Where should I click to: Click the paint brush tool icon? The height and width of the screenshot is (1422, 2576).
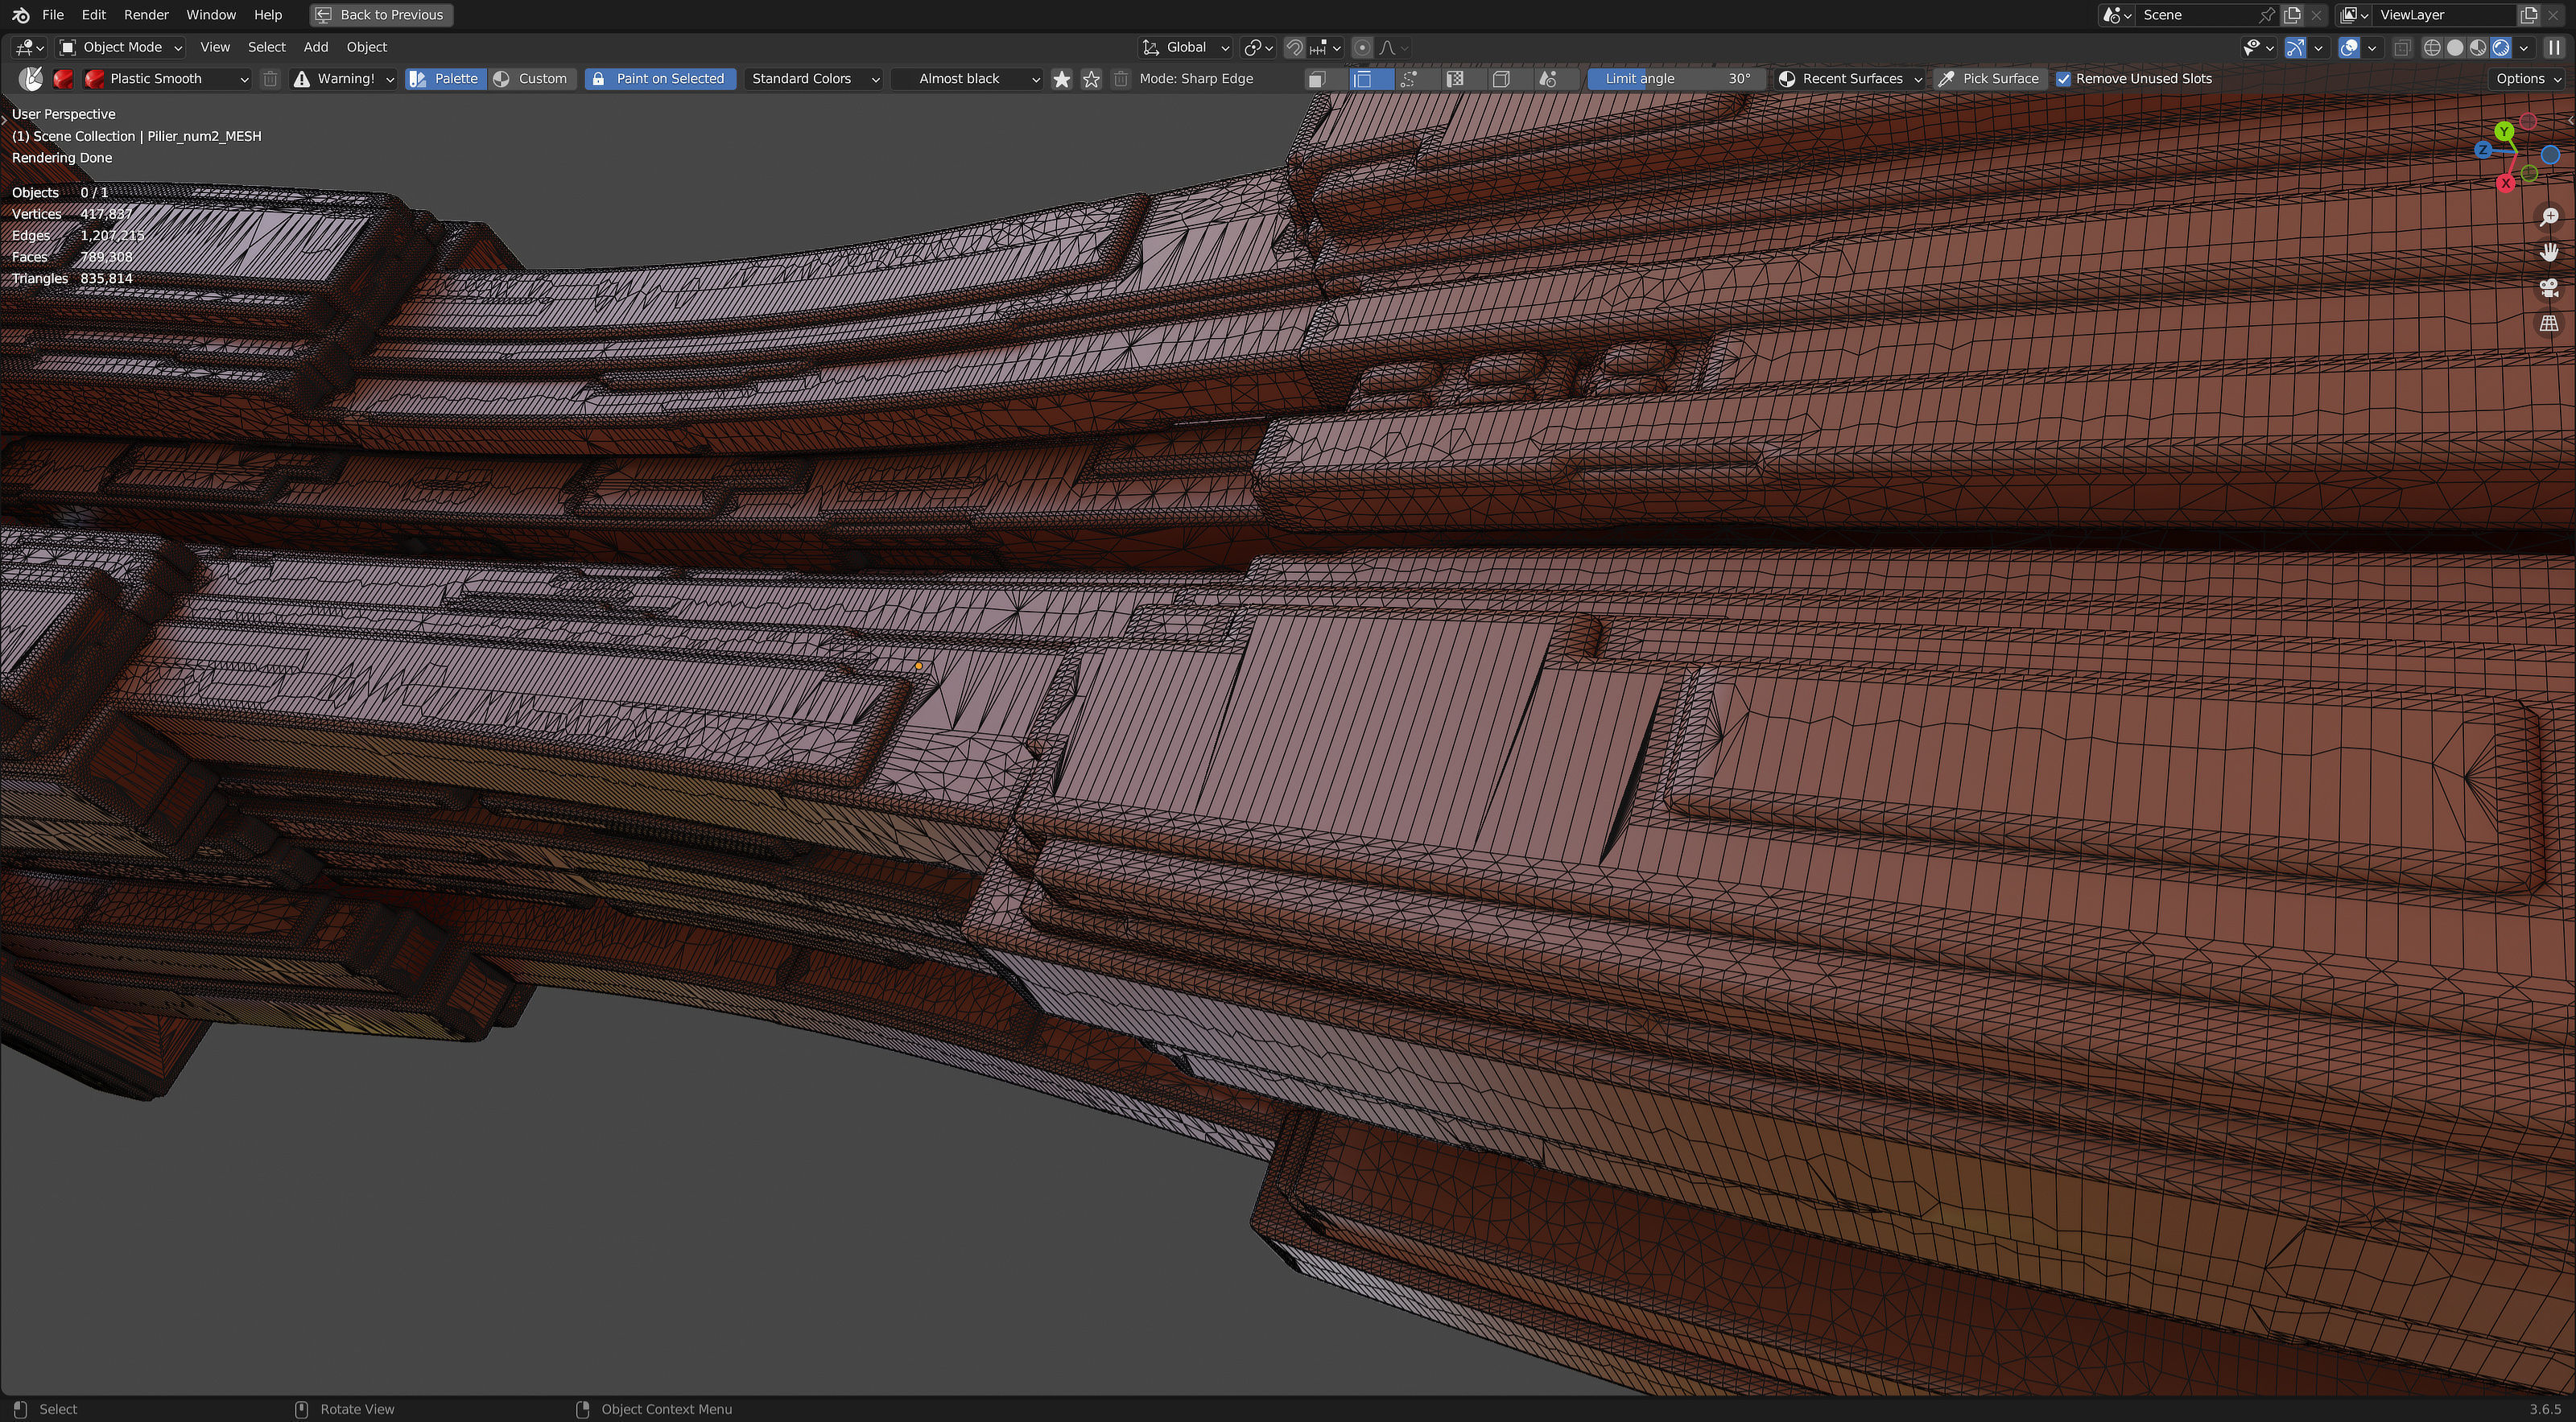pos(31,79)
